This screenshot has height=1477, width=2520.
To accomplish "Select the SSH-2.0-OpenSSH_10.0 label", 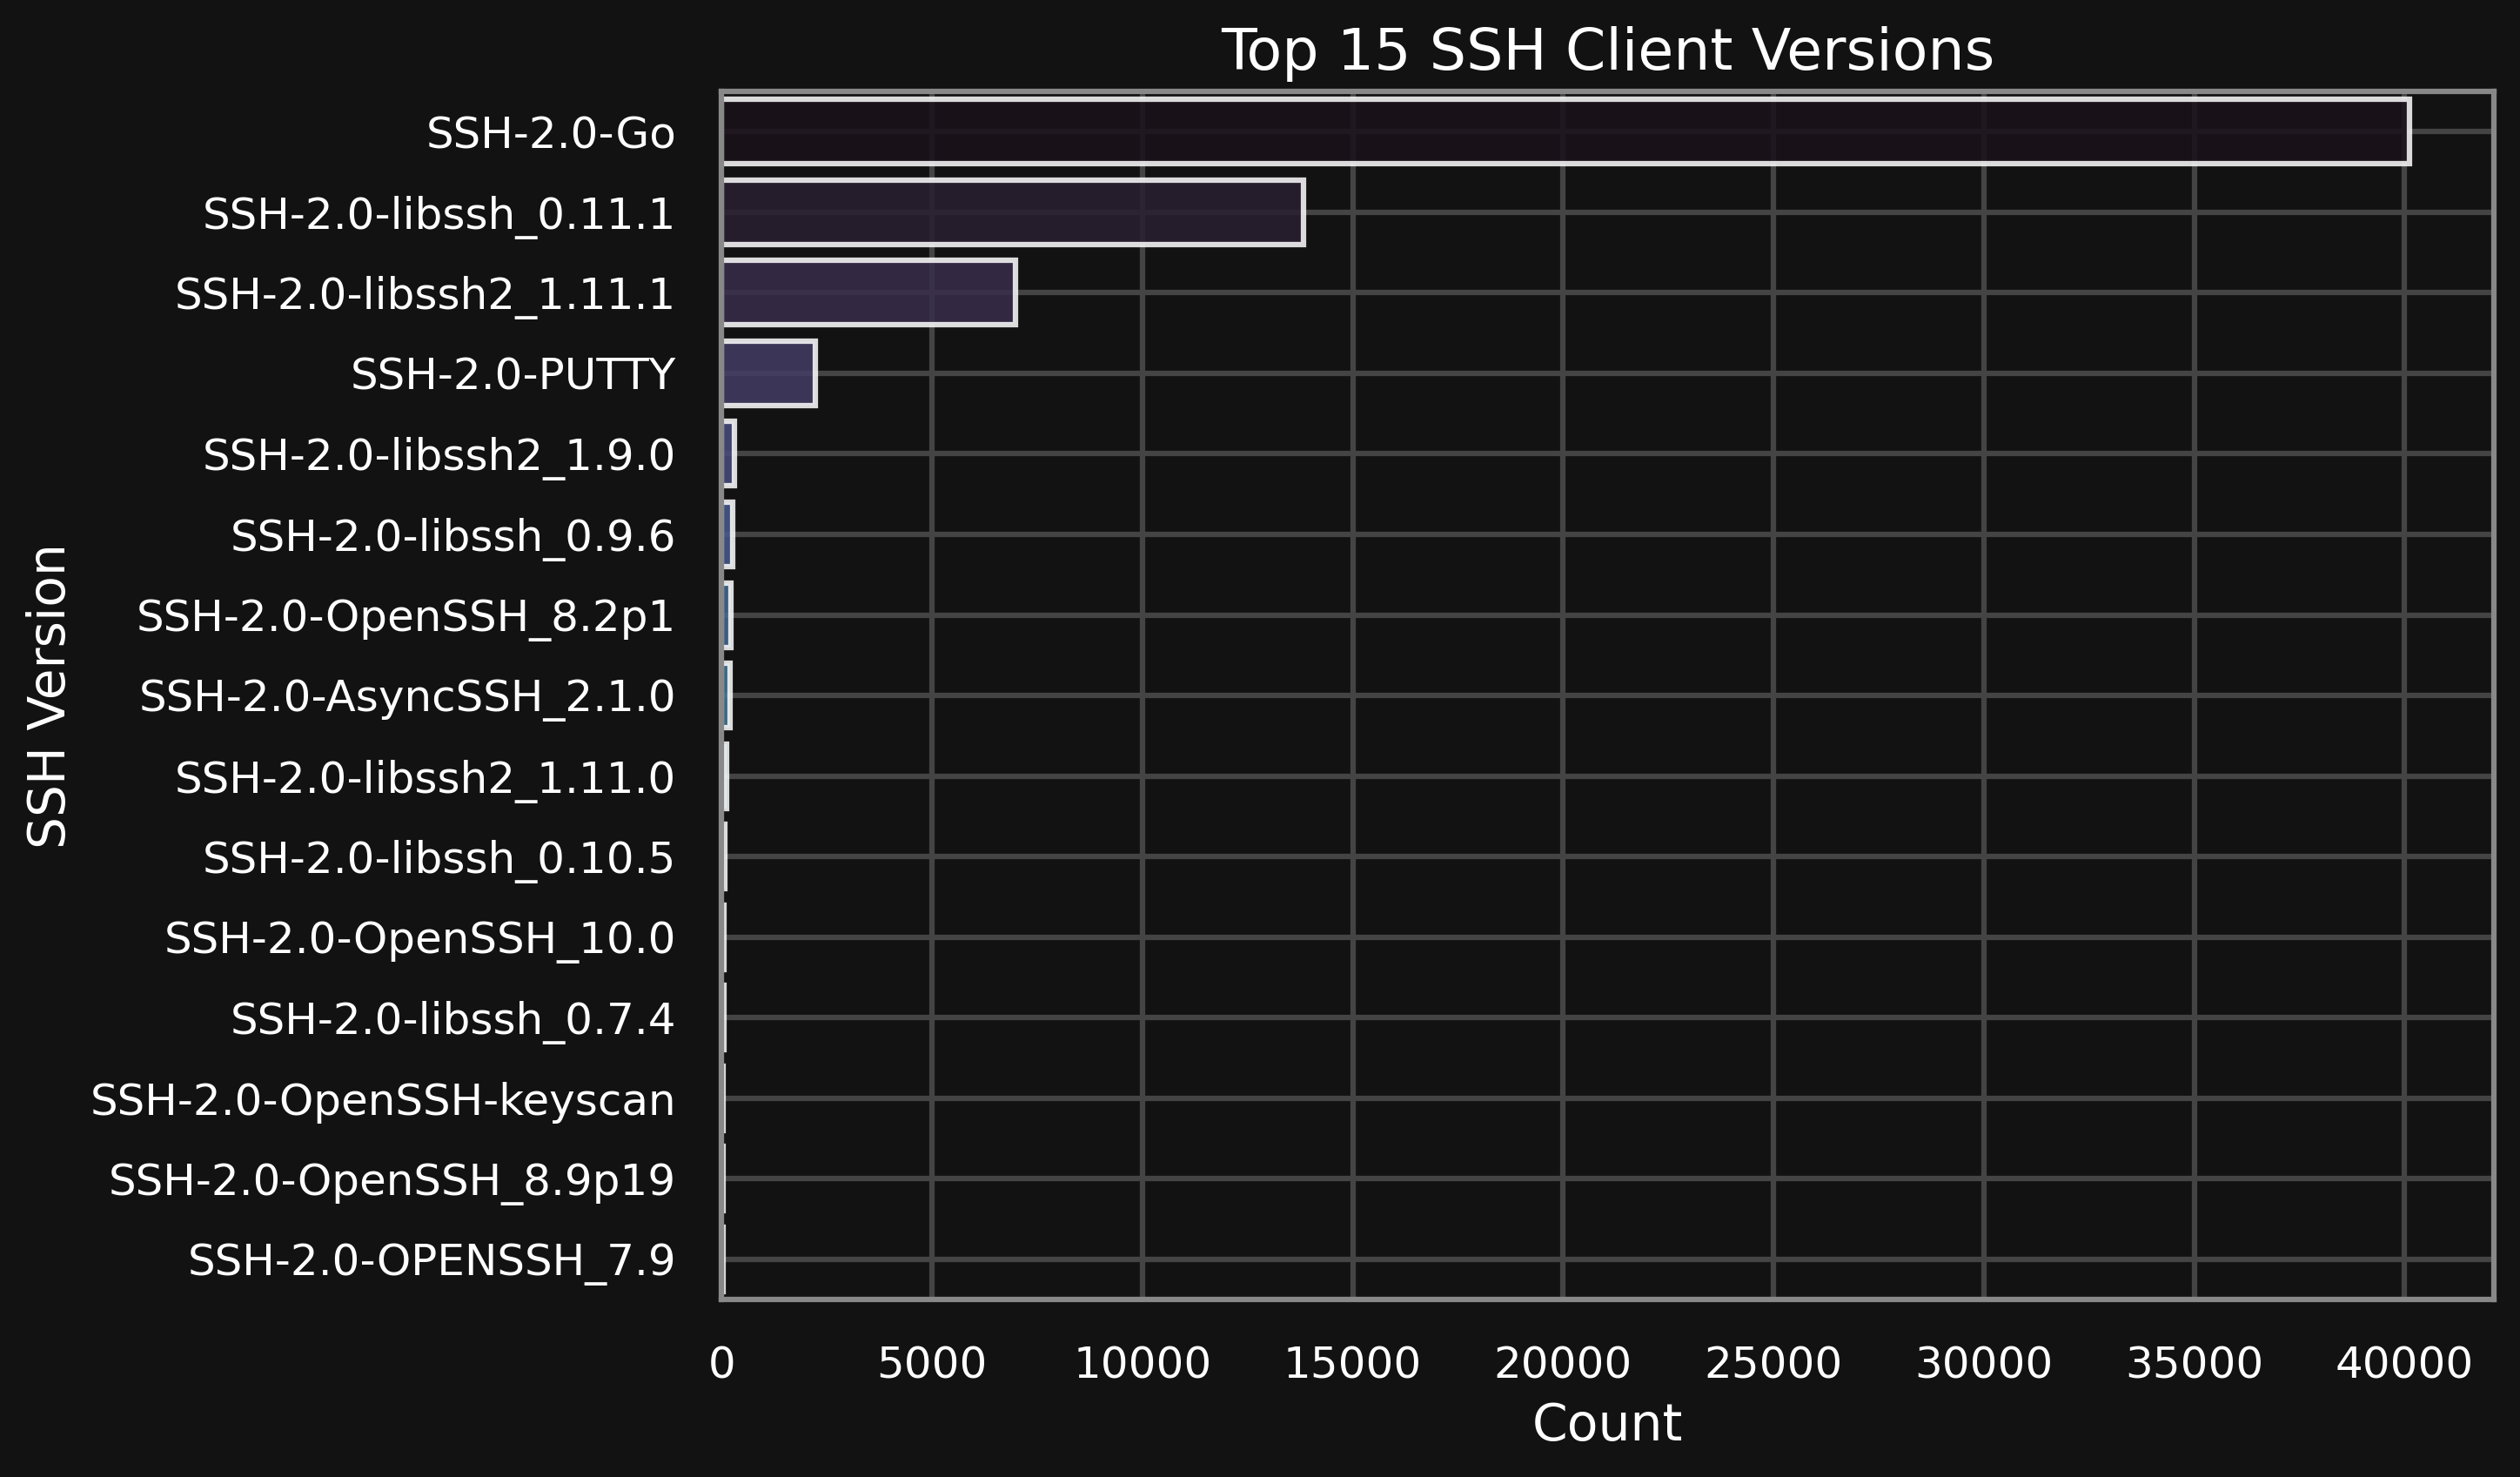I will pyautogui.click(x=420, y=938).
